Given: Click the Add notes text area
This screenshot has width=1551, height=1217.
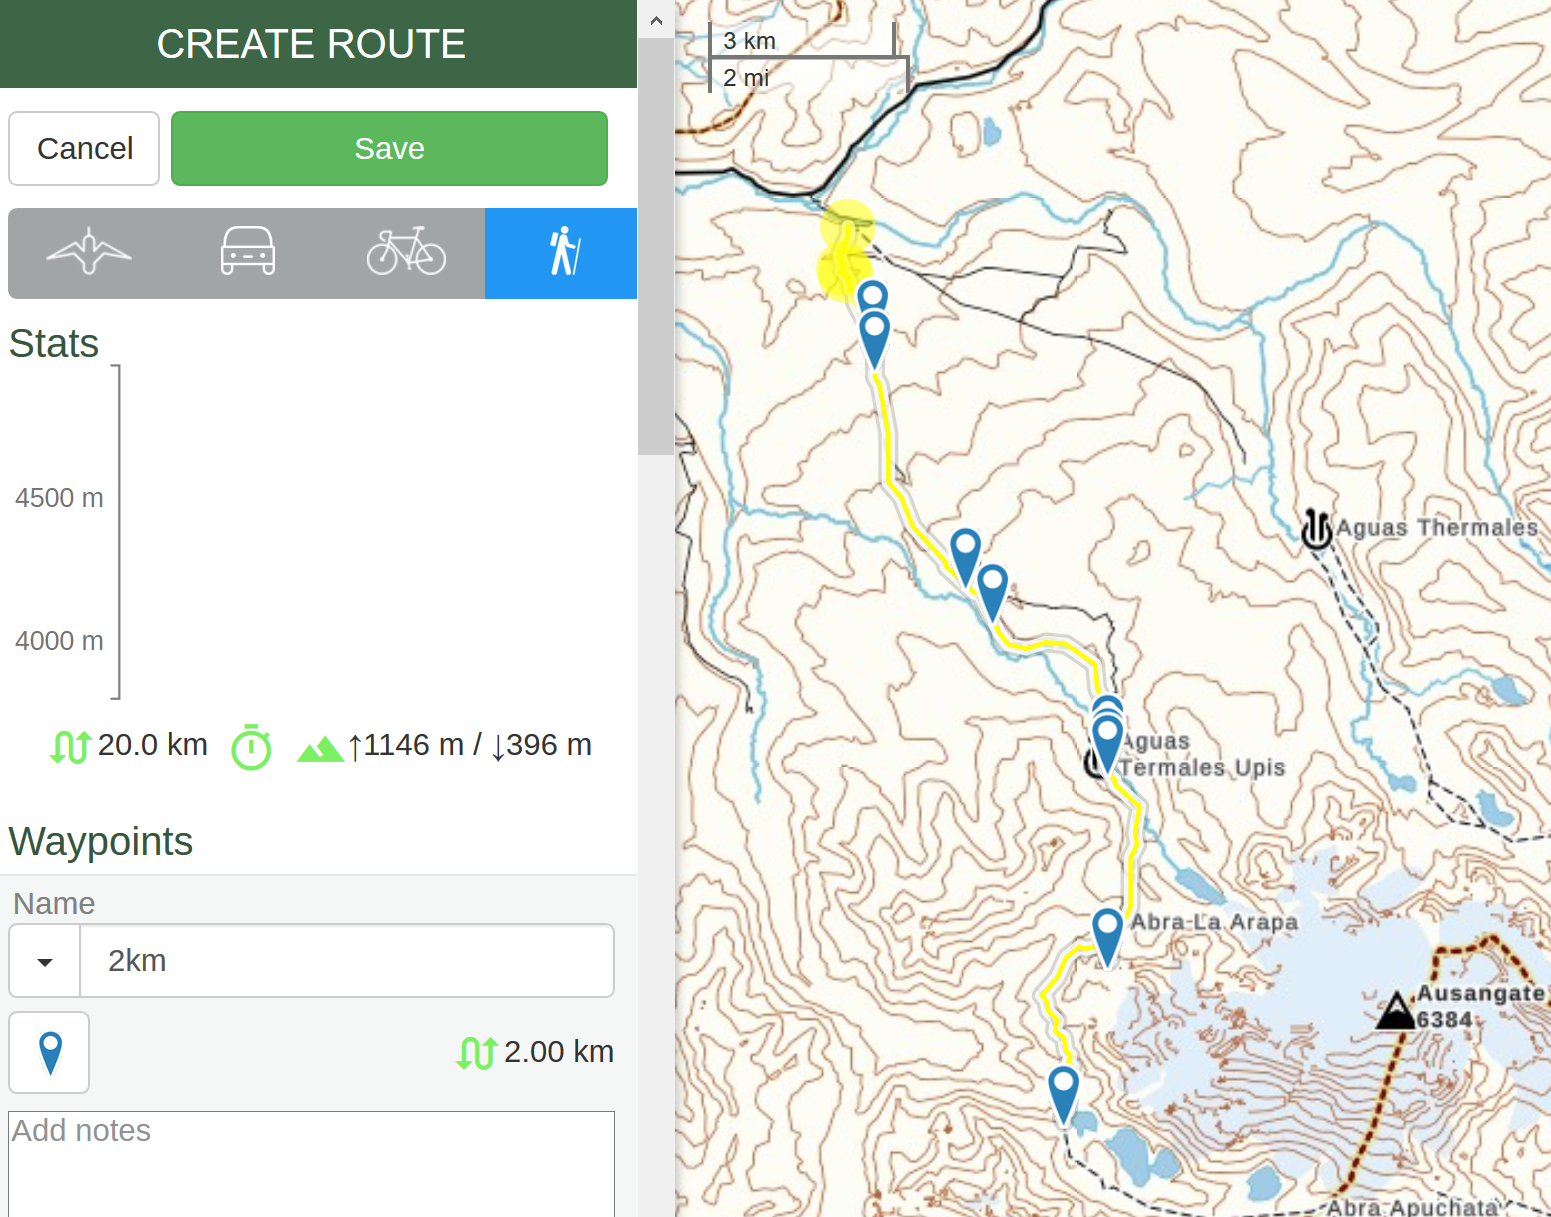Looking at the screenshot, I should point(311,1163).
